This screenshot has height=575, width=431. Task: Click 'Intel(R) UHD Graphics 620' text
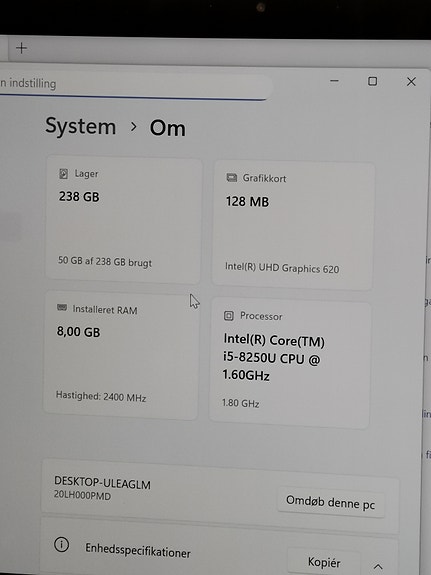point(282,268)
